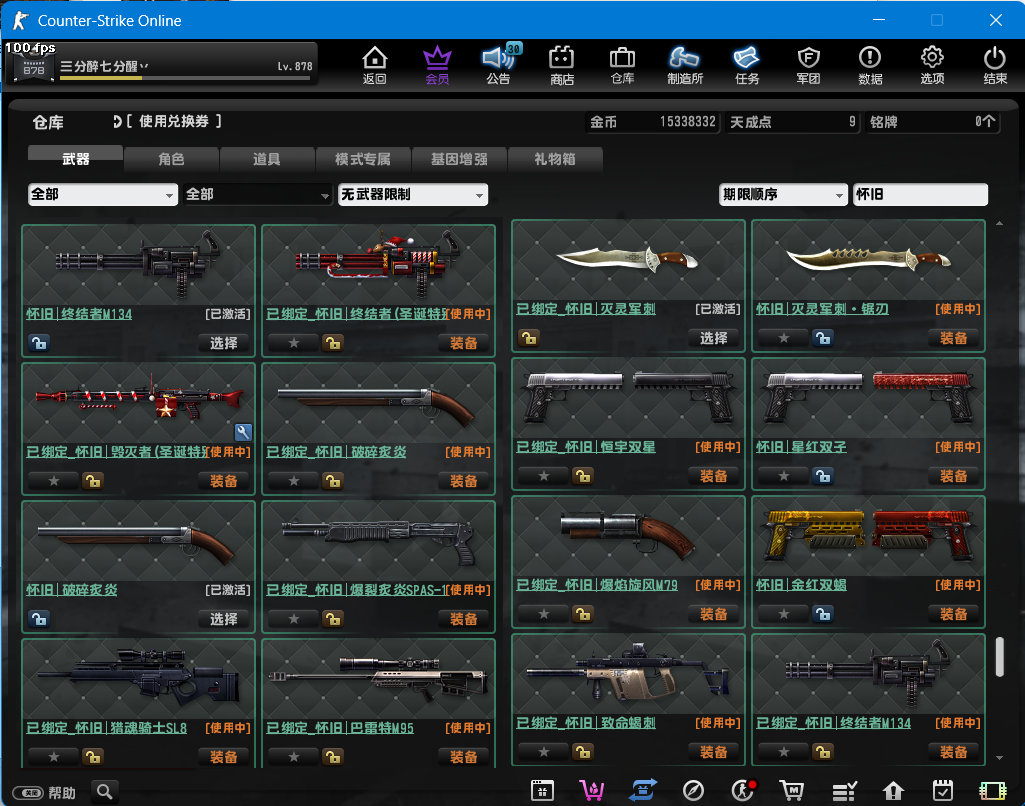This screenshot has height=806, width=1025.
Task: Open the 公告 megaphone announcements
Action: [498, 65]
